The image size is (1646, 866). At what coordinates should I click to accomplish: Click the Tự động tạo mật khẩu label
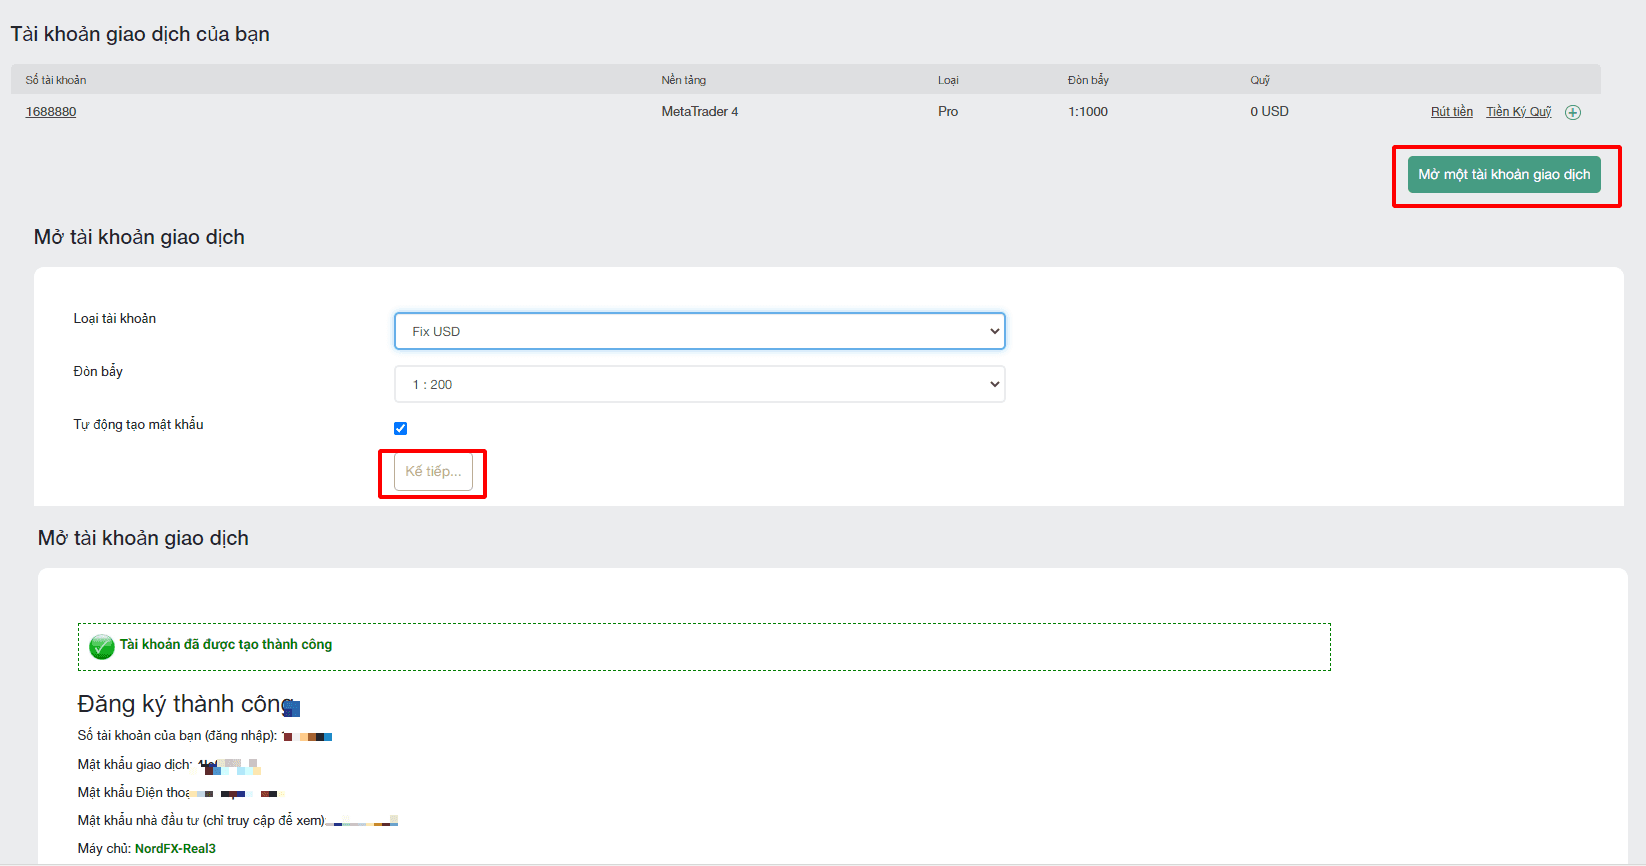tap(138, 425)
